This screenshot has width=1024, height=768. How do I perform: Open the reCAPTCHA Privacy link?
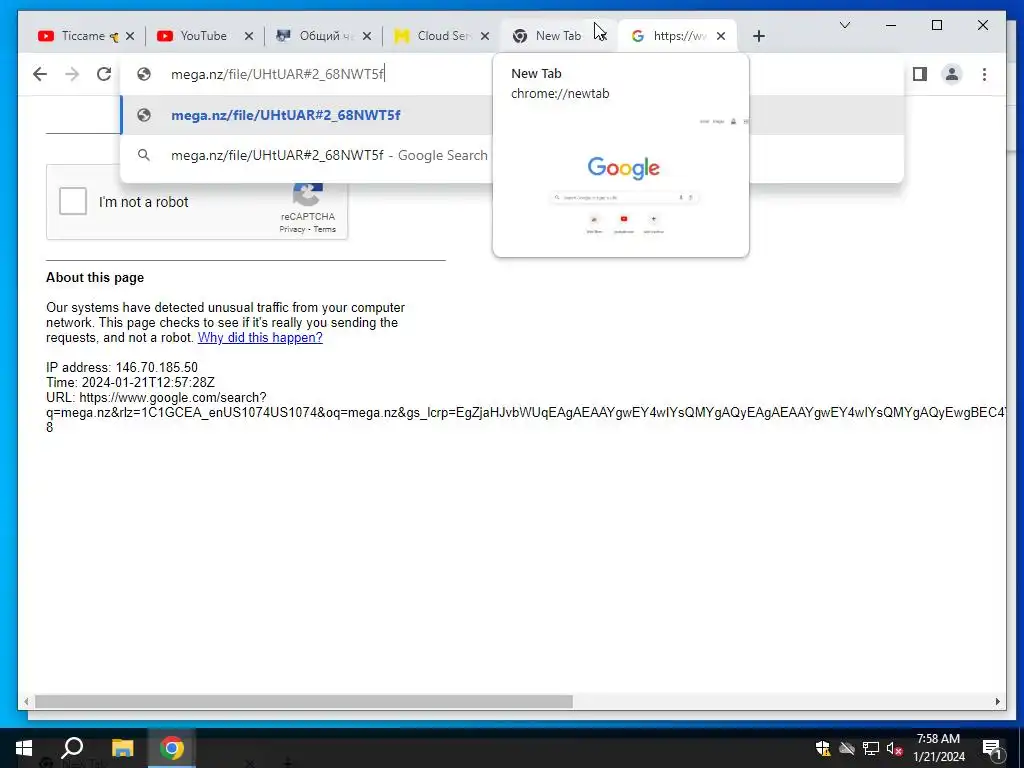(x=292, y=229)
